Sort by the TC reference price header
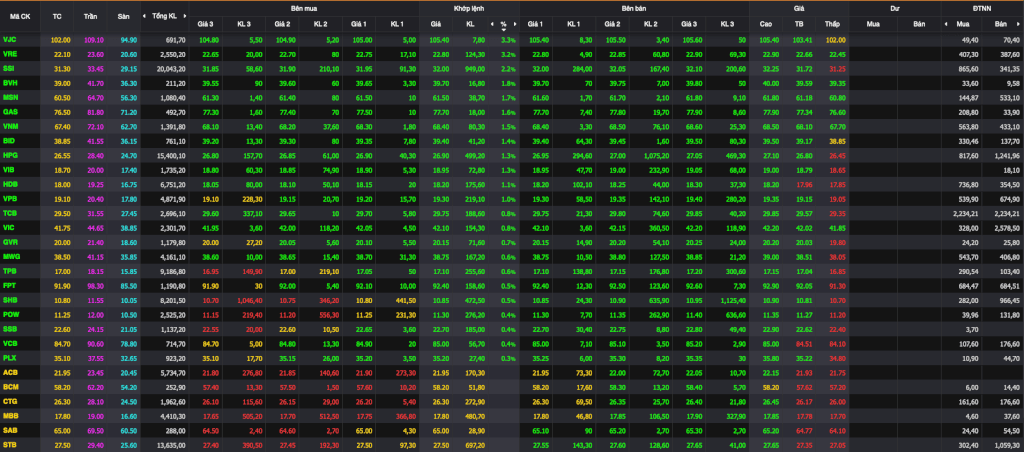This screenshot has height=452, width=1024. tap(57, 16)
